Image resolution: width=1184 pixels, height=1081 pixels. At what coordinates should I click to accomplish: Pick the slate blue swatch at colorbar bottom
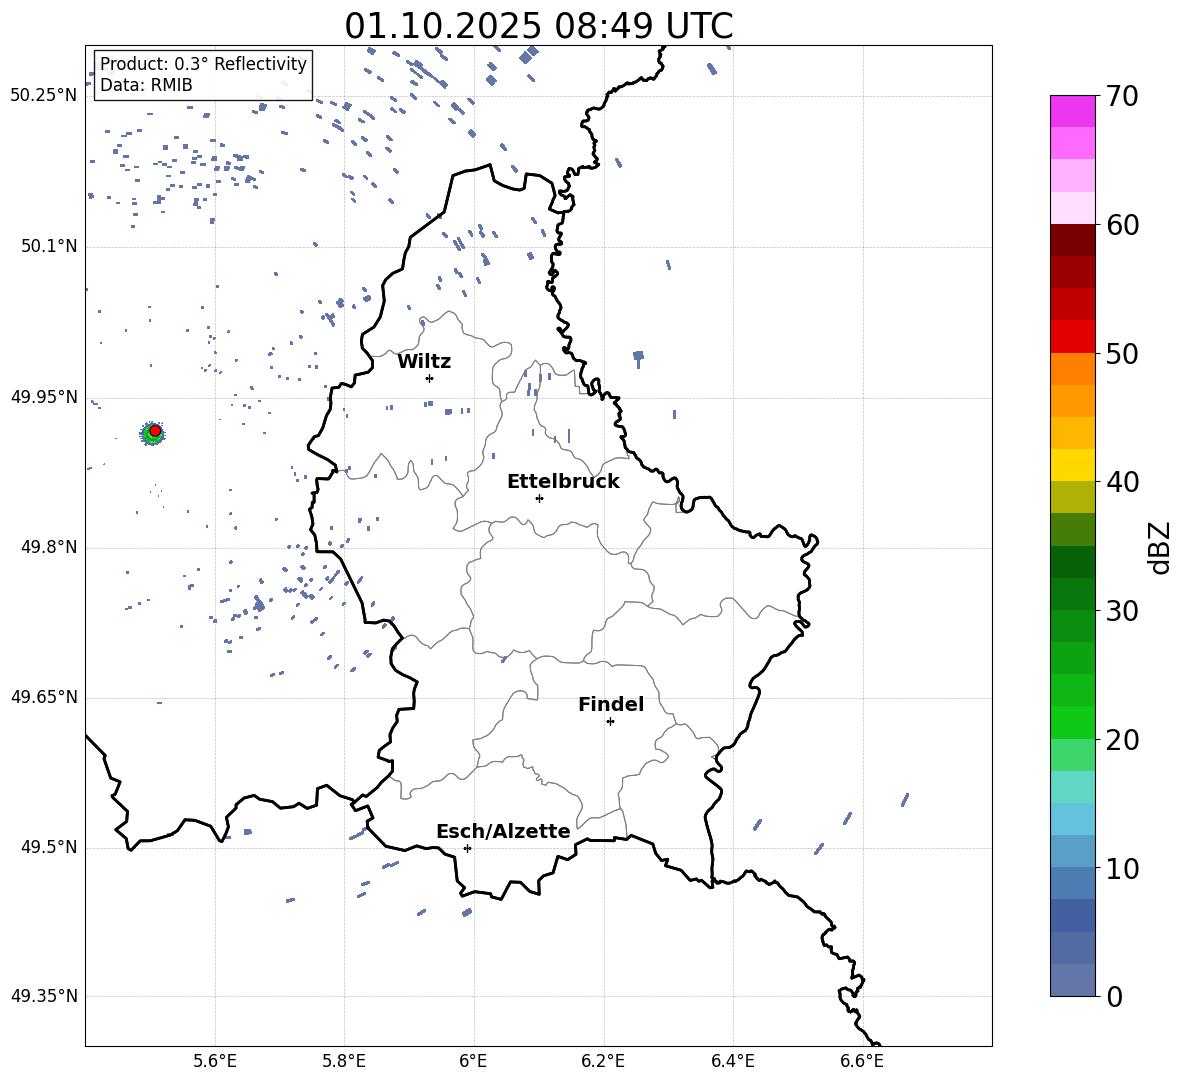(1073, 980)
